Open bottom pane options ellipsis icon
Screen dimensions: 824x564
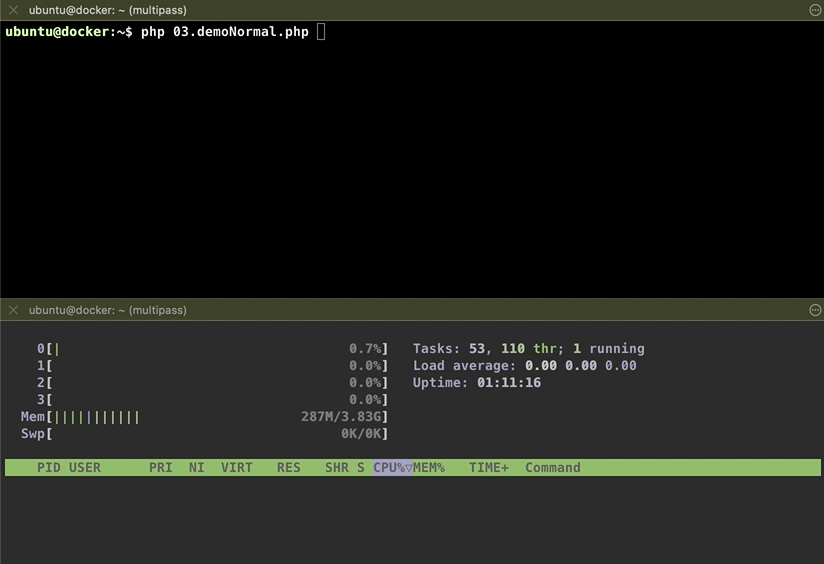815,310
